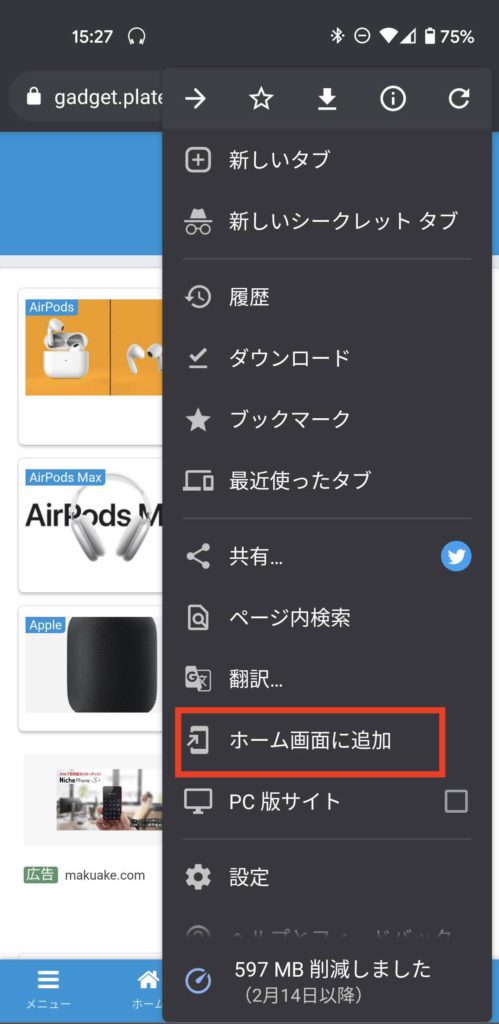499x1024 pixels.
Task: Open page info circle icon
Action: click(393, 99)
